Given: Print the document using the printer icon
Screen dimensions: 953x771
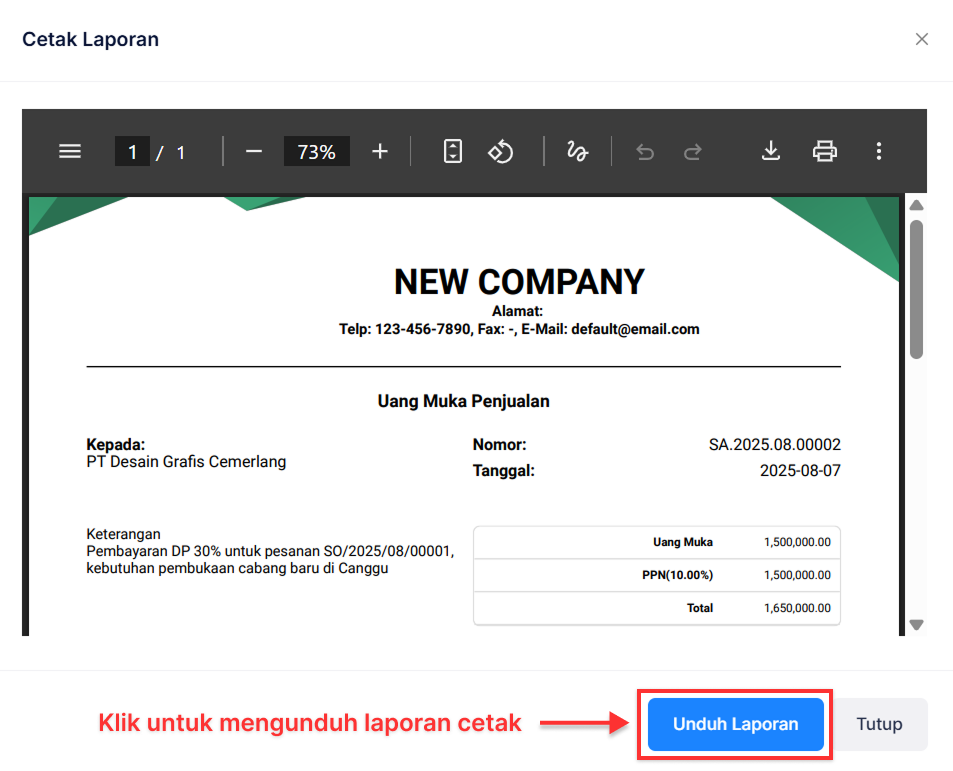Looking at the screenshot, I should pos(824,151).
